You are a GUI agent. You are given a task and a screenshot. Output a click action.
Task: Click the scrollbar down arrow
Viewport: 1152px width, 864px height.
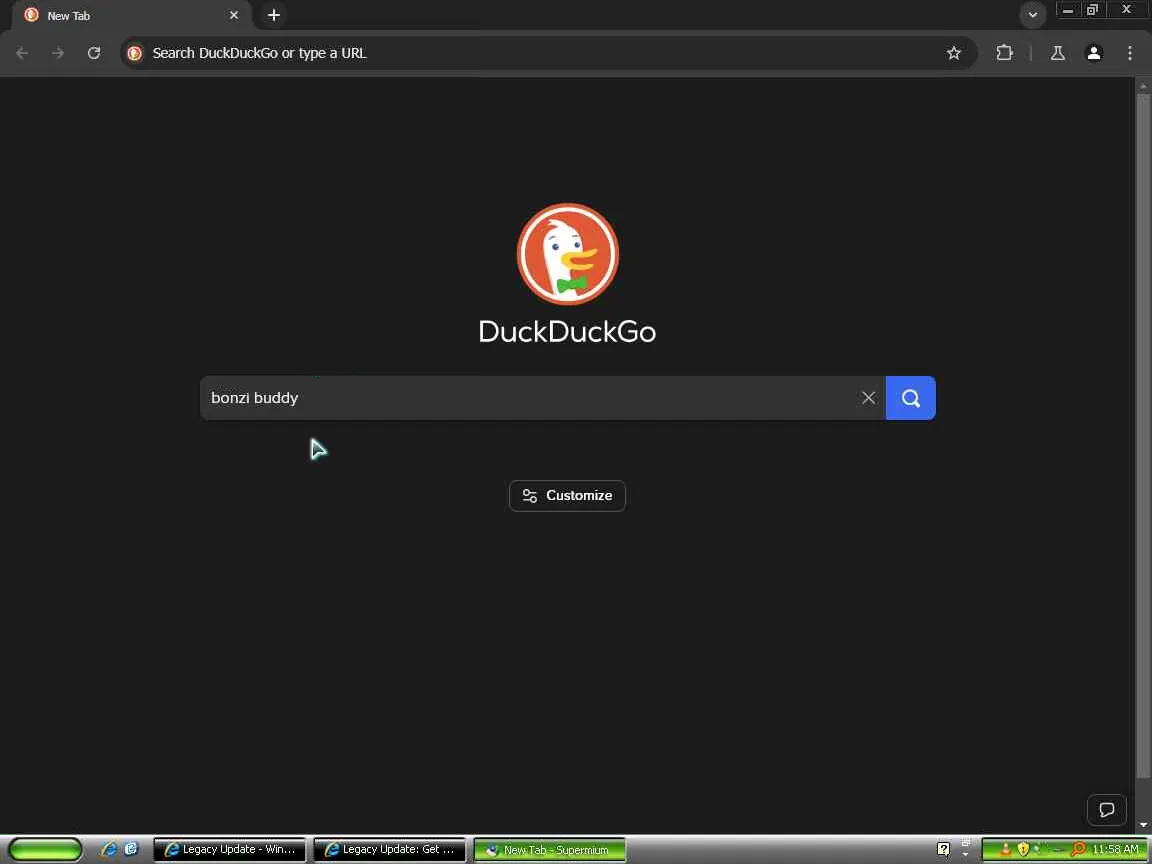click(1143, 826)
